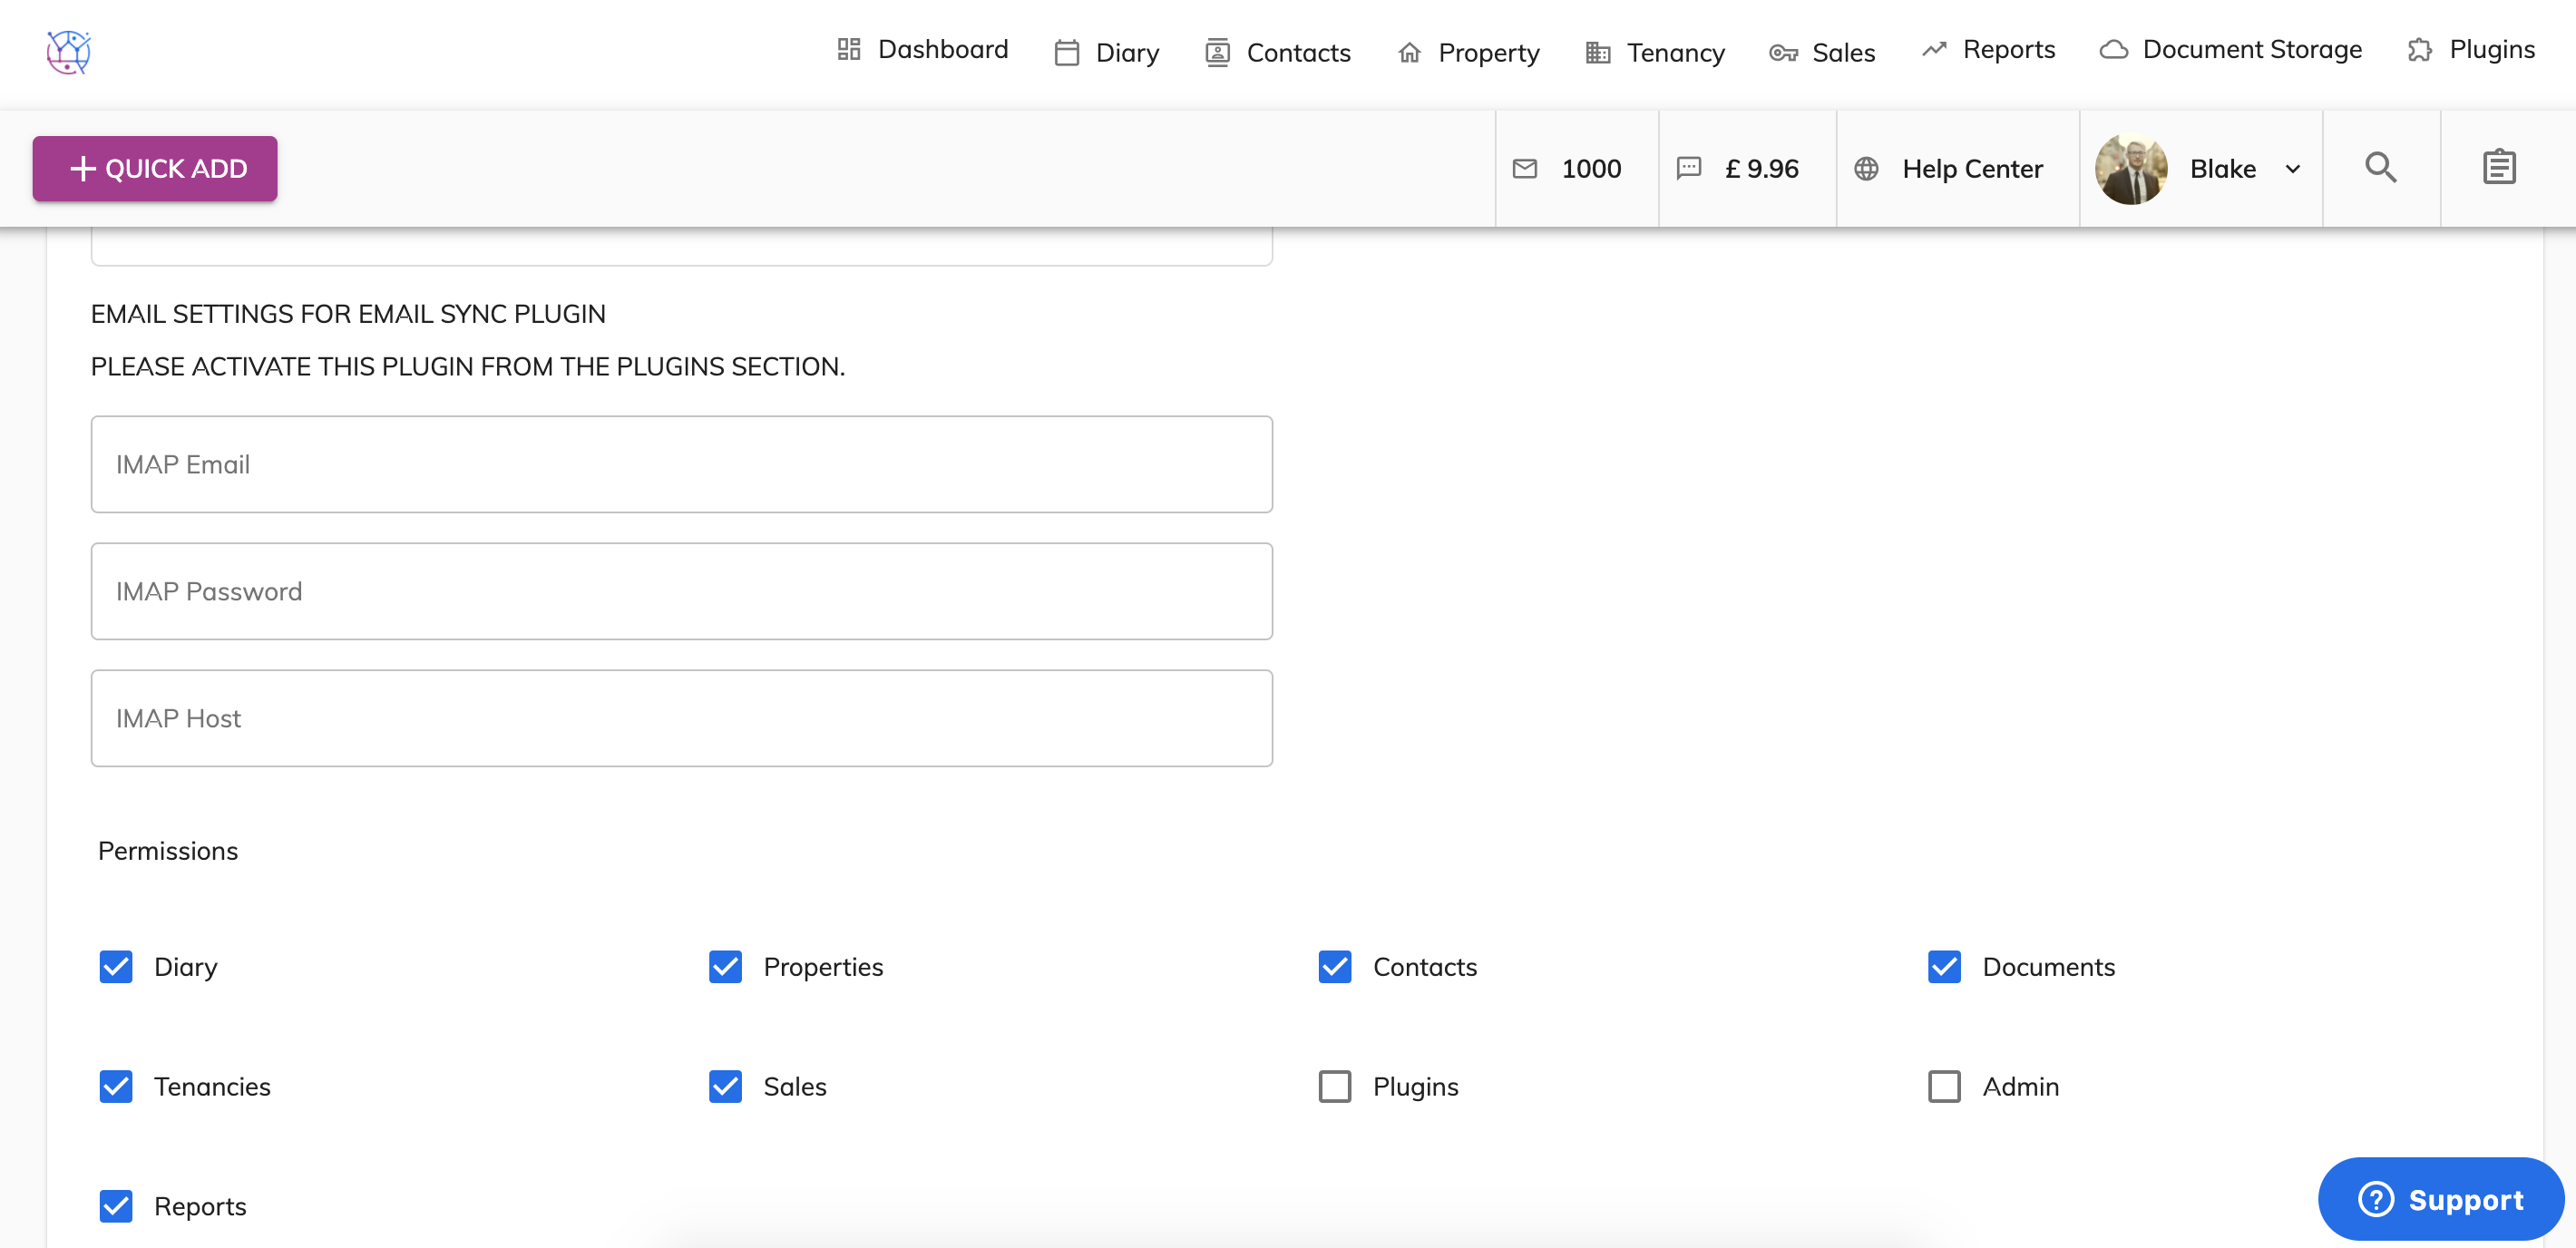This screenshot has width=2576, height=1248.
Task: Focus the IMAP Email field
Action: [681, 465]
